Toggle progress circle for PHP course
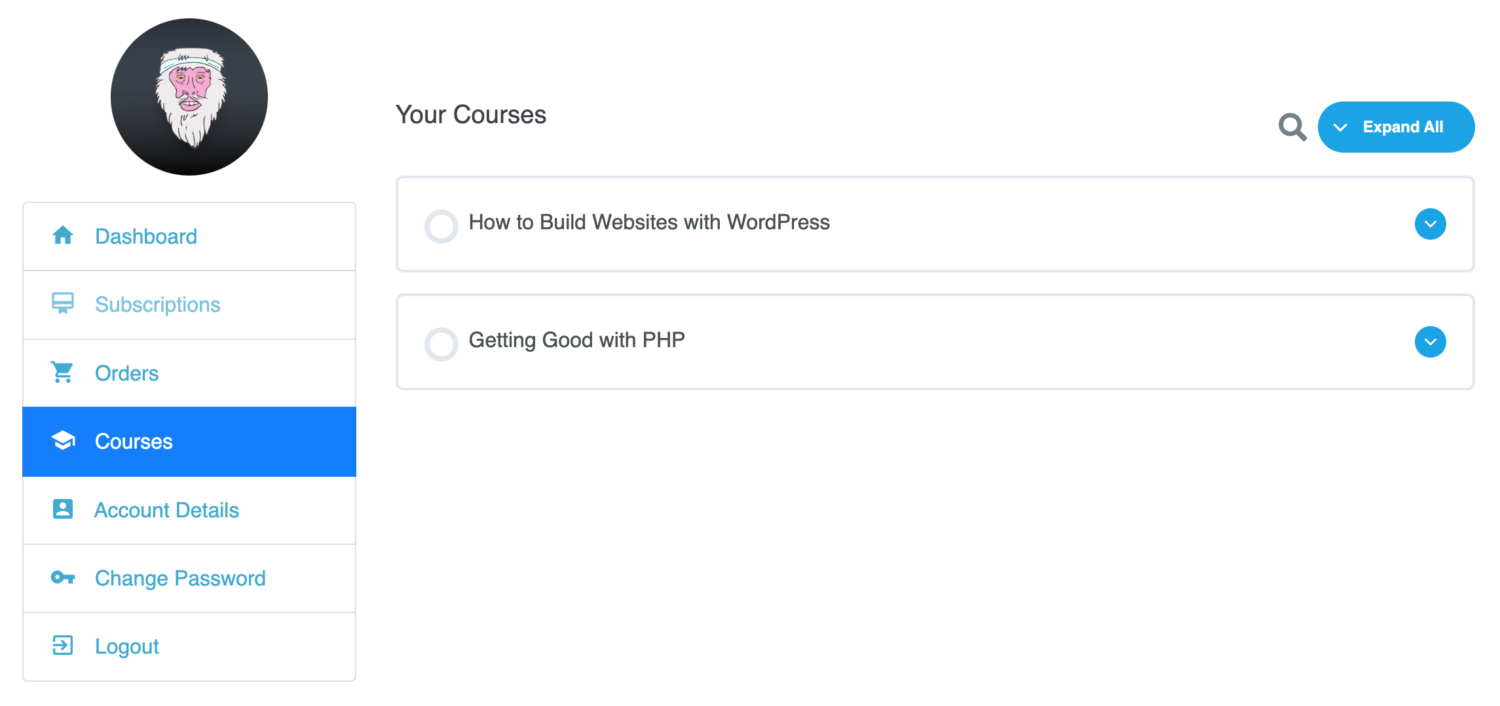Screen dimensions: 1500x706 (441, 344)
